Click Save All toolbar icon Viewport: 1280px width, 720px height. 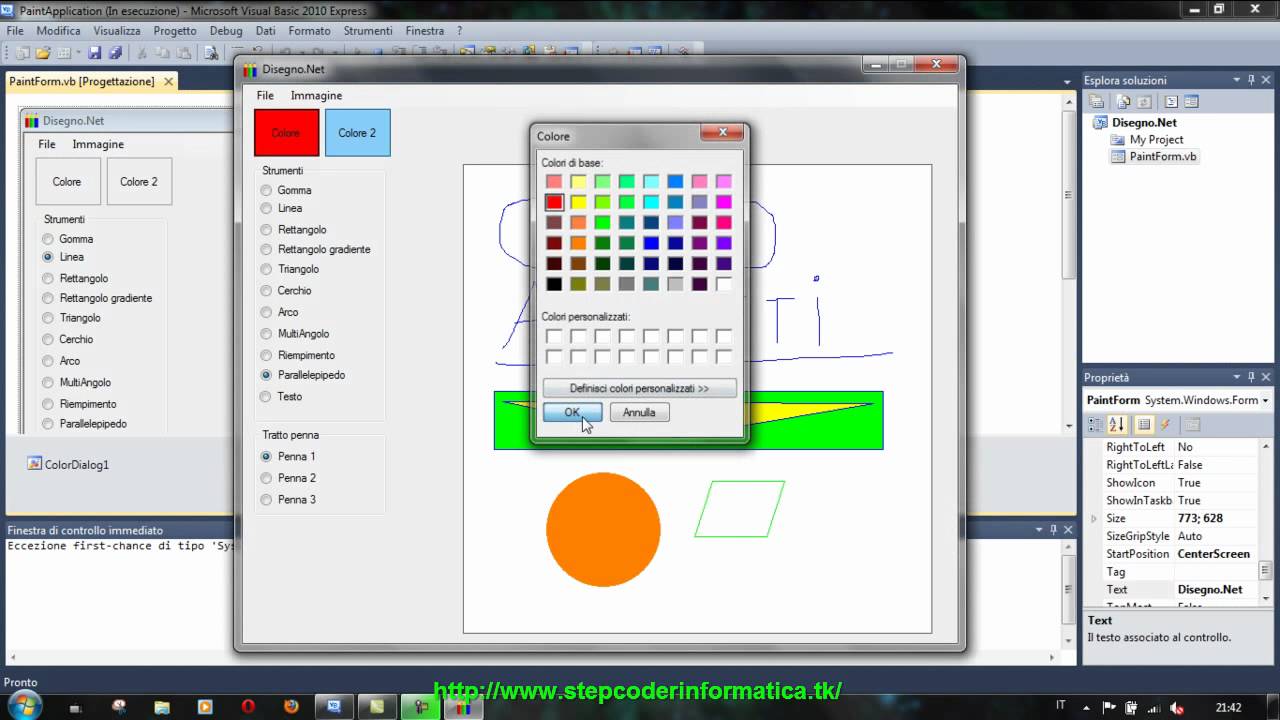115,53
